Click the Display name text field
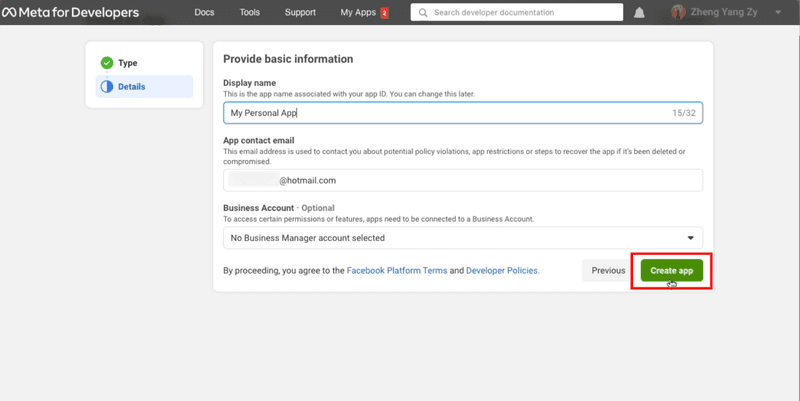This screenshot has height=401, width=800. click(x=463, y=113)
